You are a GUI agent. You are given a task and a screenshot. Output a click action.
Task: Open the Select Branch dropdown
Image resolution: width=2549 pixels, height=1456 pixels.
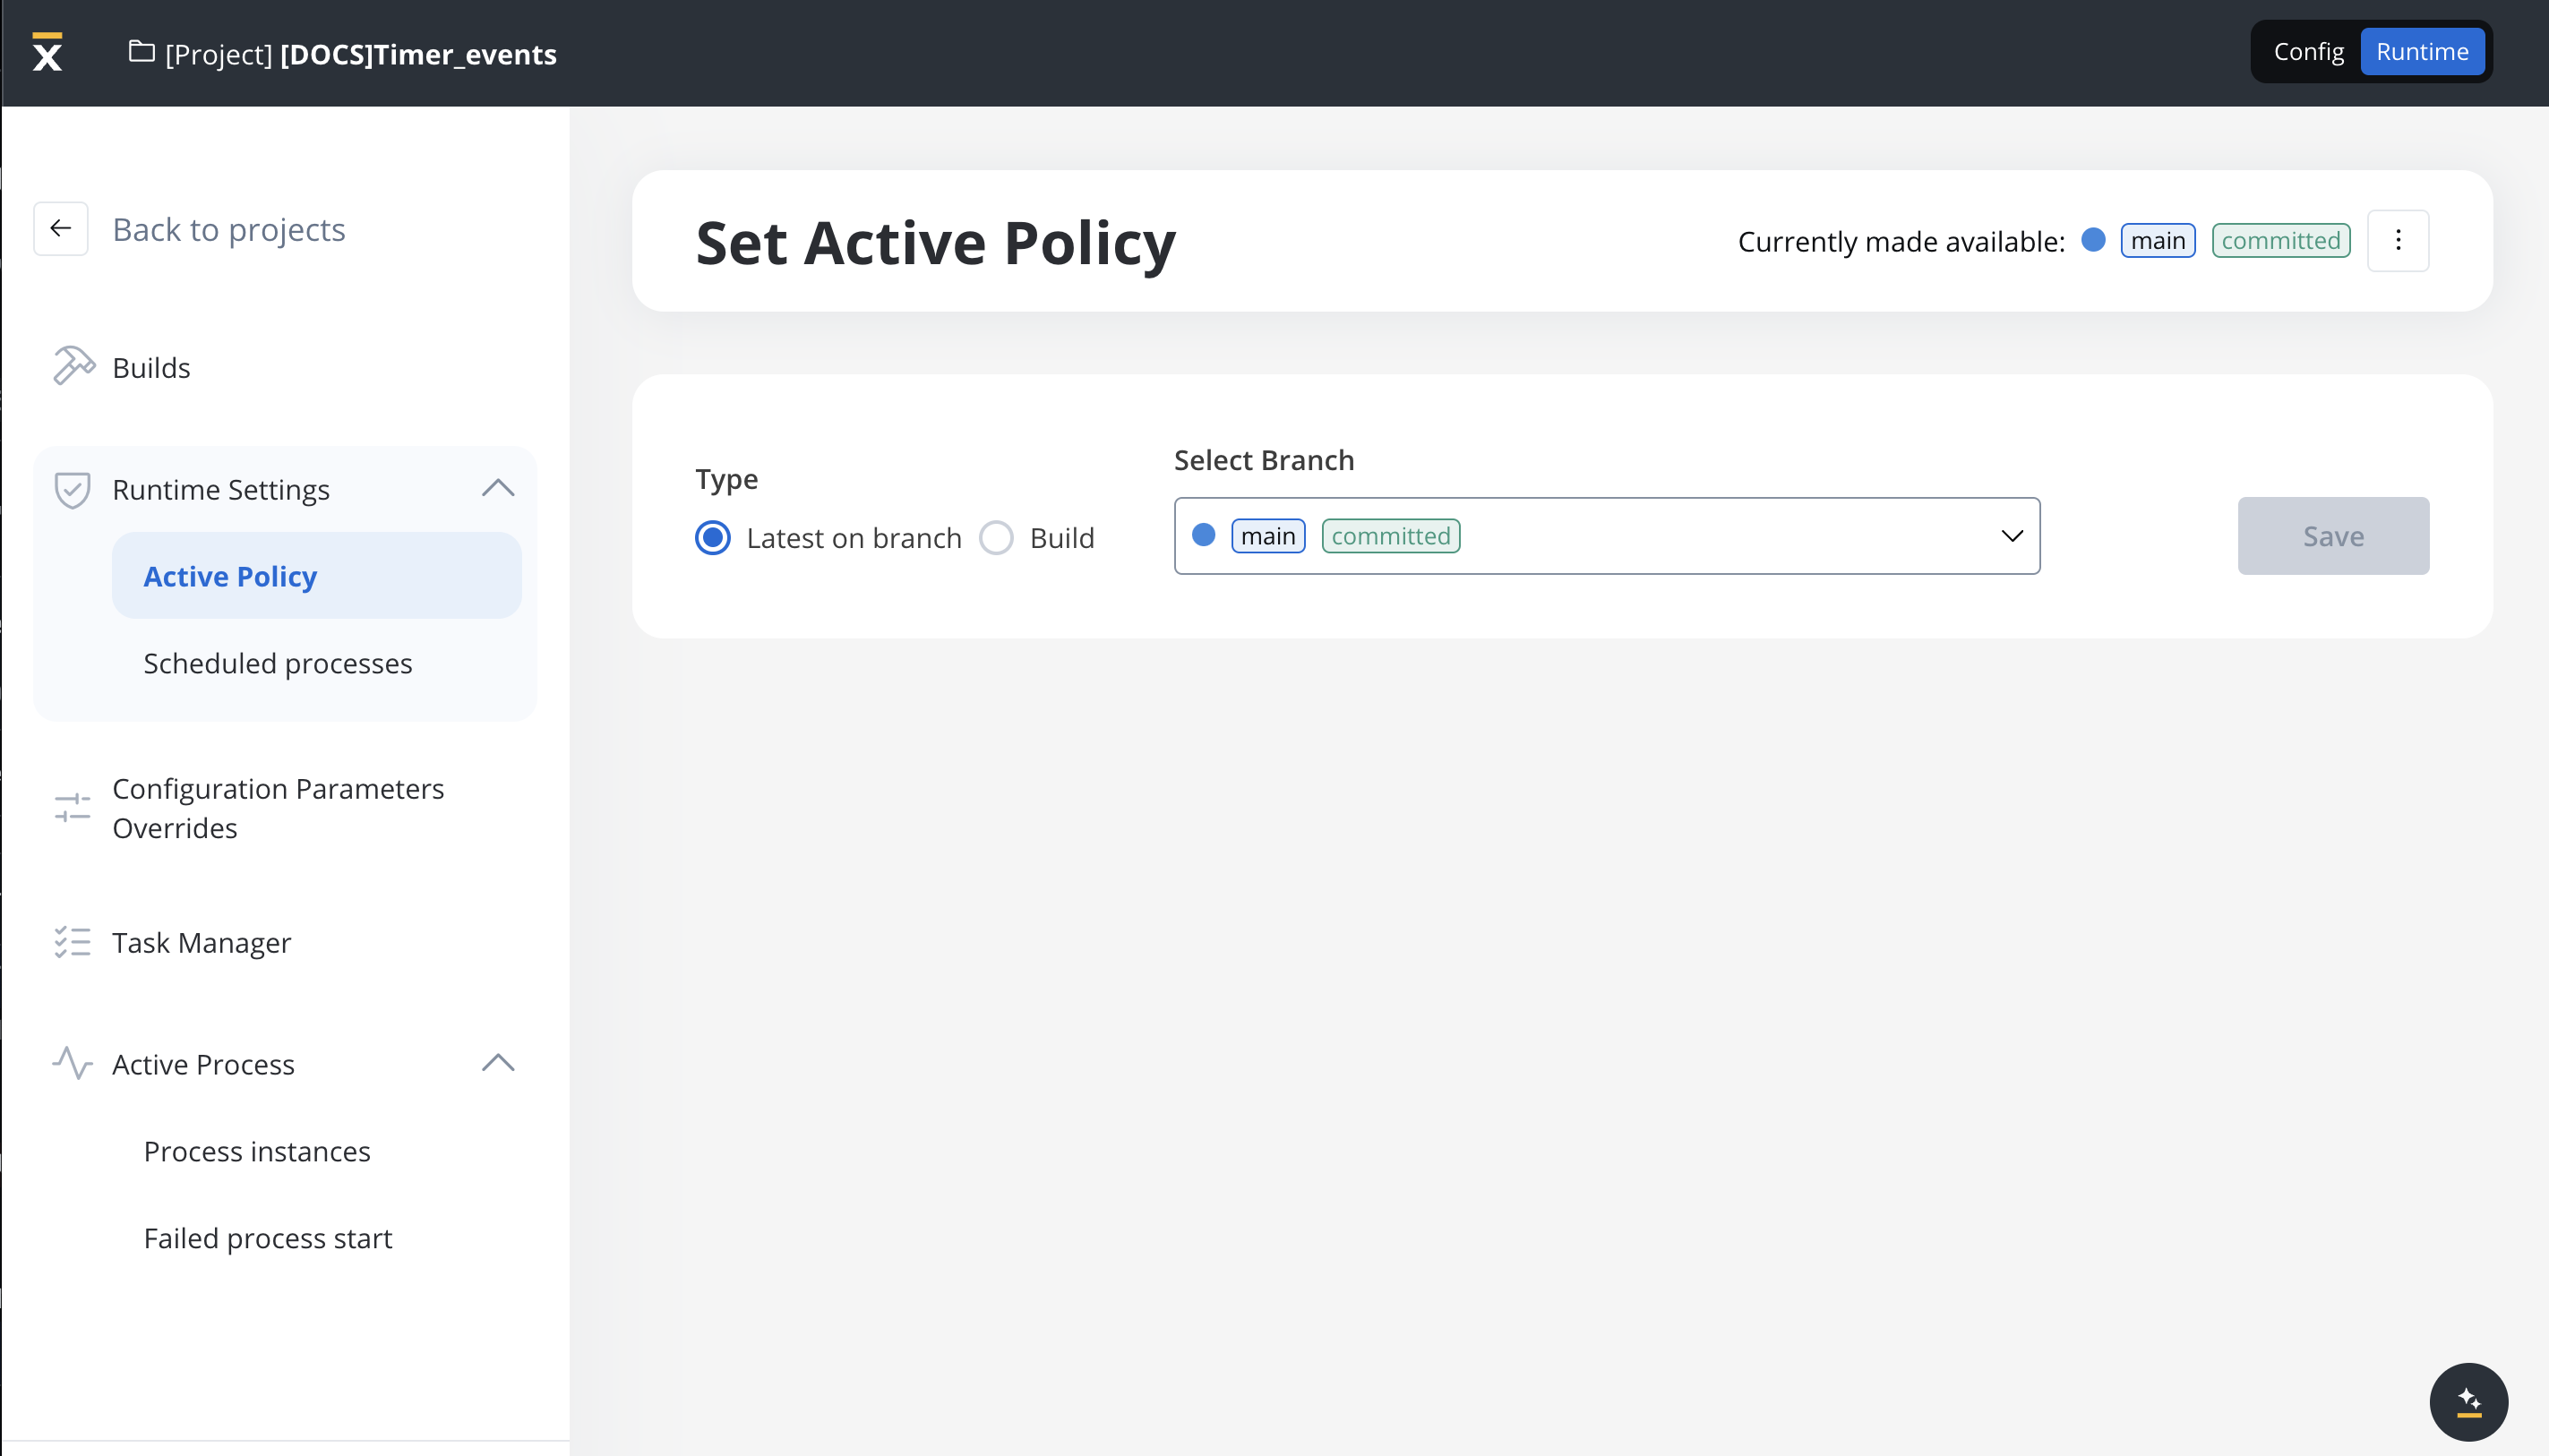pyautogui.click(x=1607, y=536)
